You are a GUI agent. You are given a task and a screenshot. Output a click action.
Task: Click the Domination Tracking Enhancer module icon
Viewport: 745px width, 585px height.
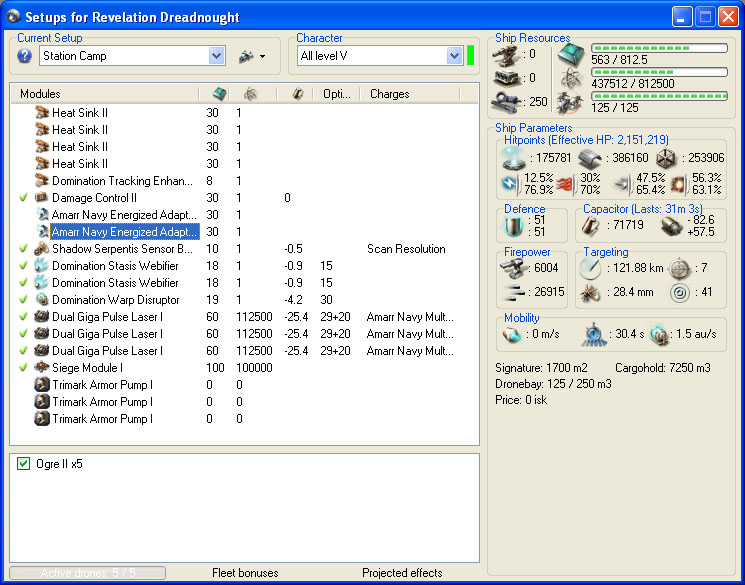click(x=42, y=181)
